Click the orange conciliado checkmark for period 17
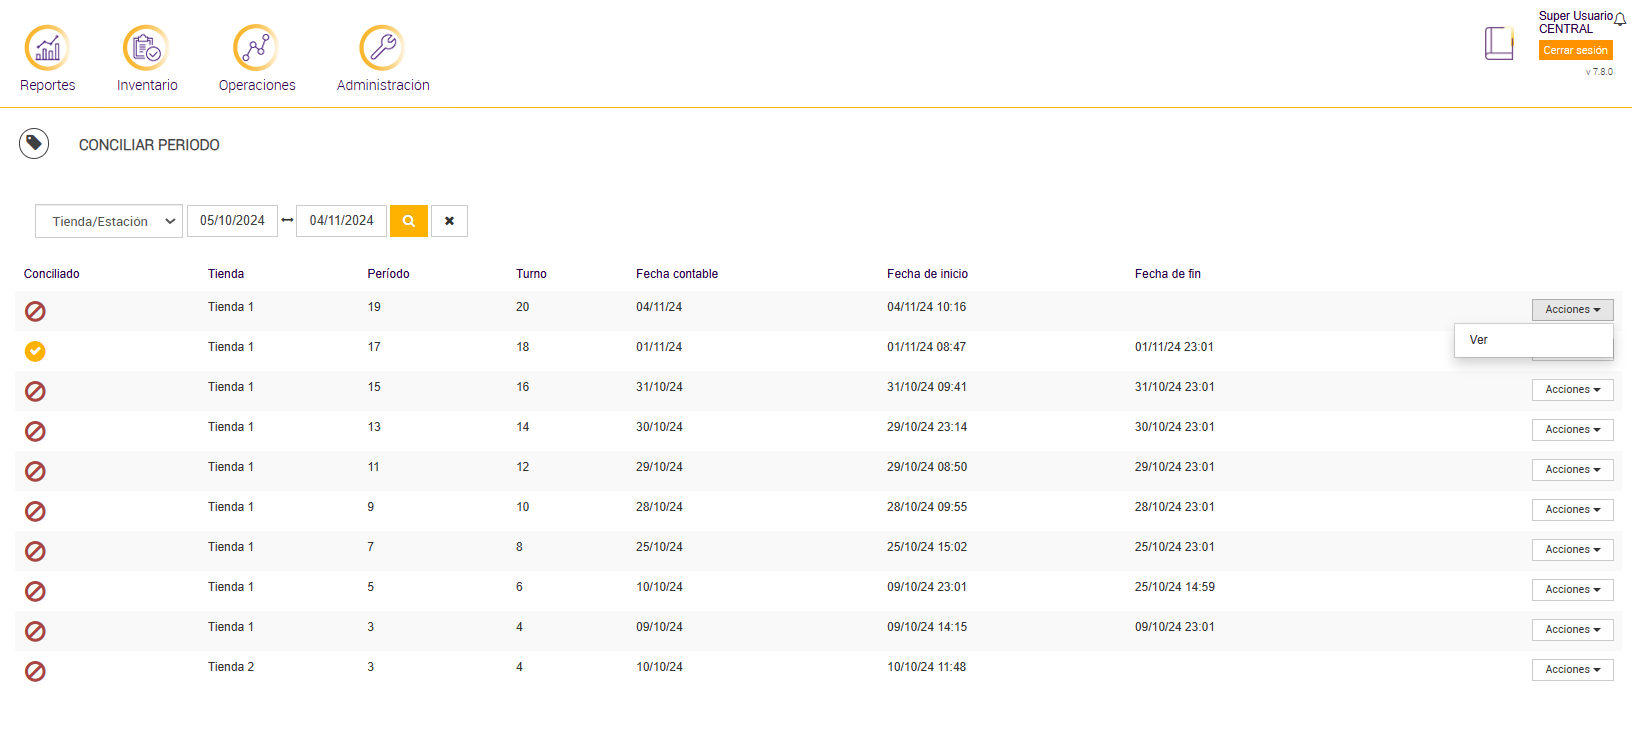This screenshot has height=752, width=1632. point(35,351)
